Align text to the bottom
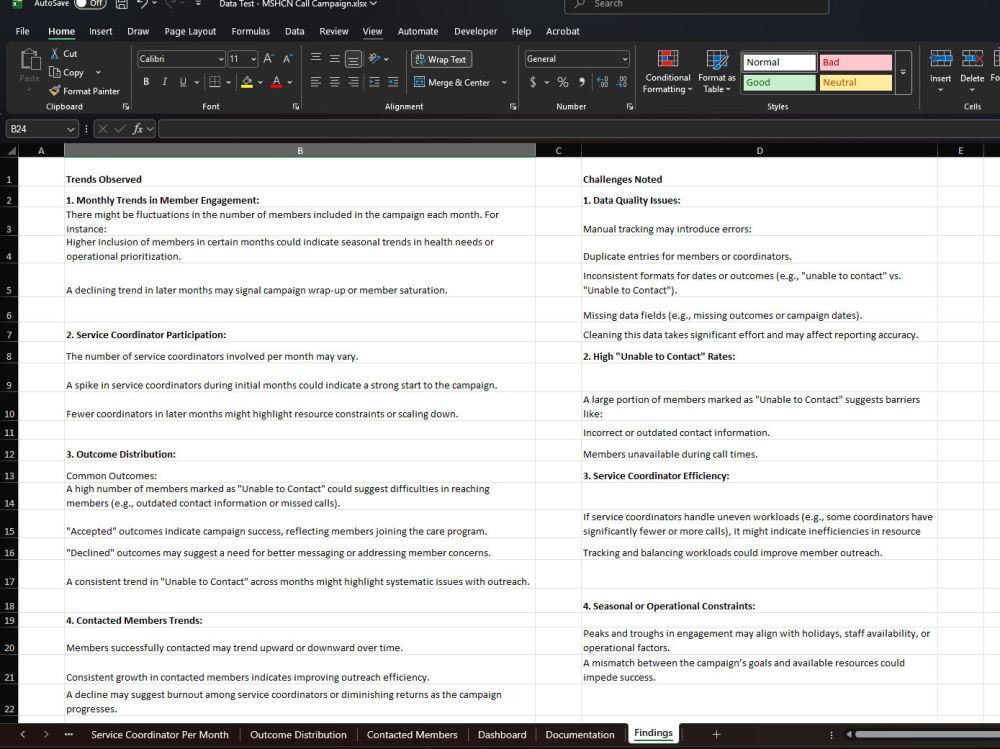The width and height of the screenshot is (1000, 749). click(x=353, y=59)
